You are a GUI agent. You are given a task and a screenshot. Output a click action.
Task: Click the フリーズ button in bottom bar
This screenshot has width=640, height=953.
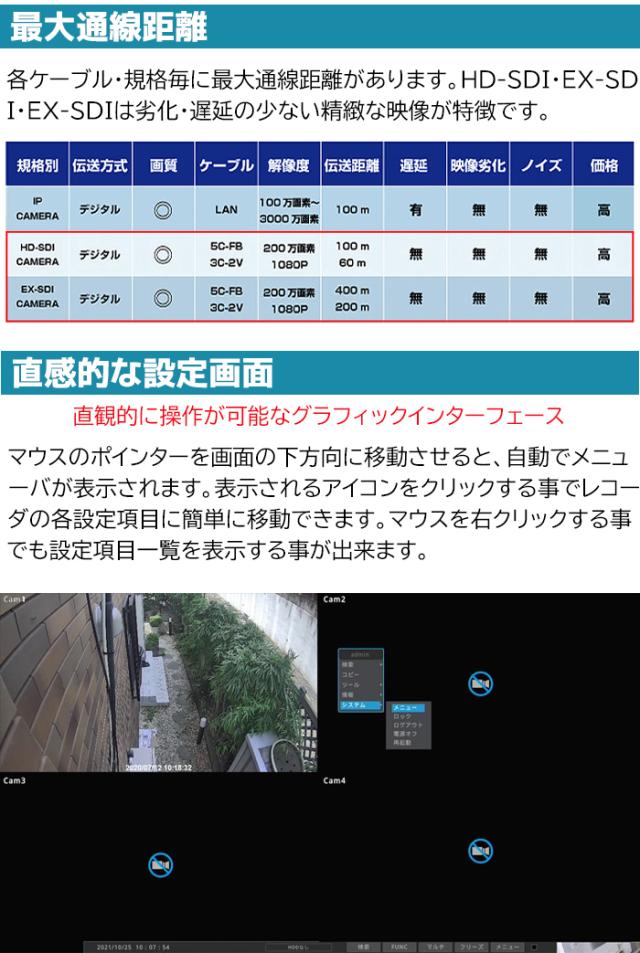(469, 945)
